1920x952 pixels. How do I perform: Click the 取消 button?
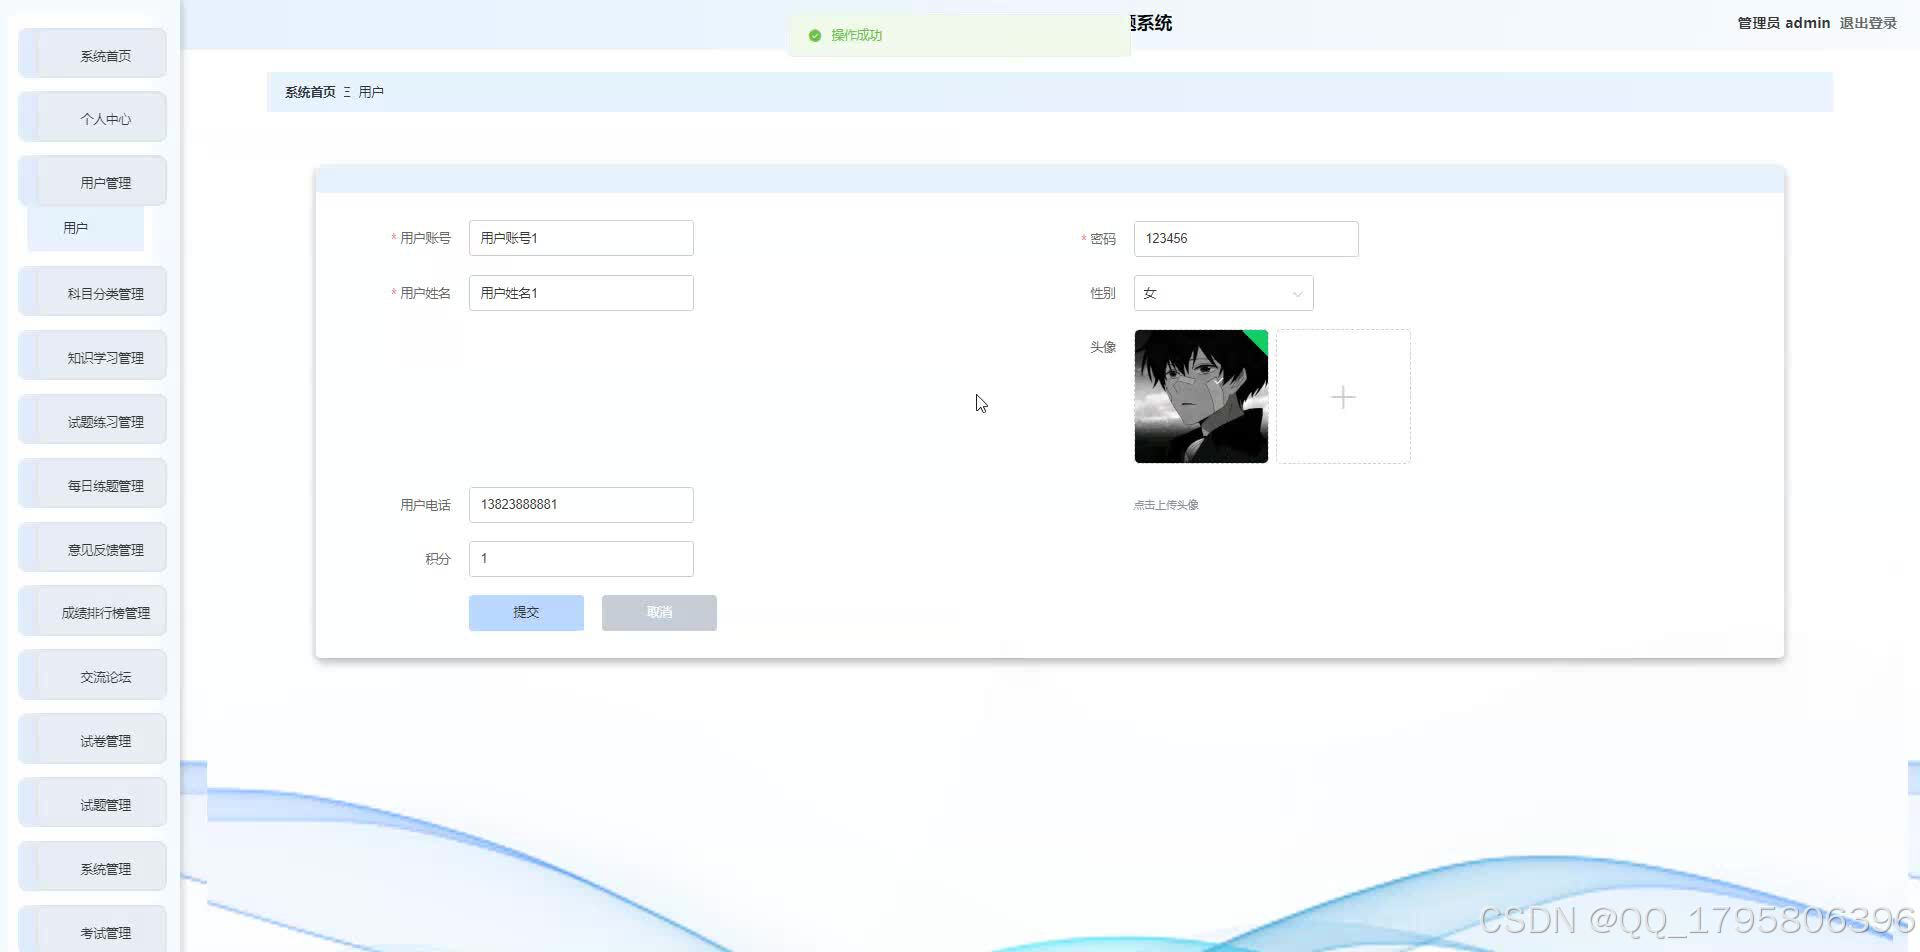pyautogui.click(x=659, y=613)
